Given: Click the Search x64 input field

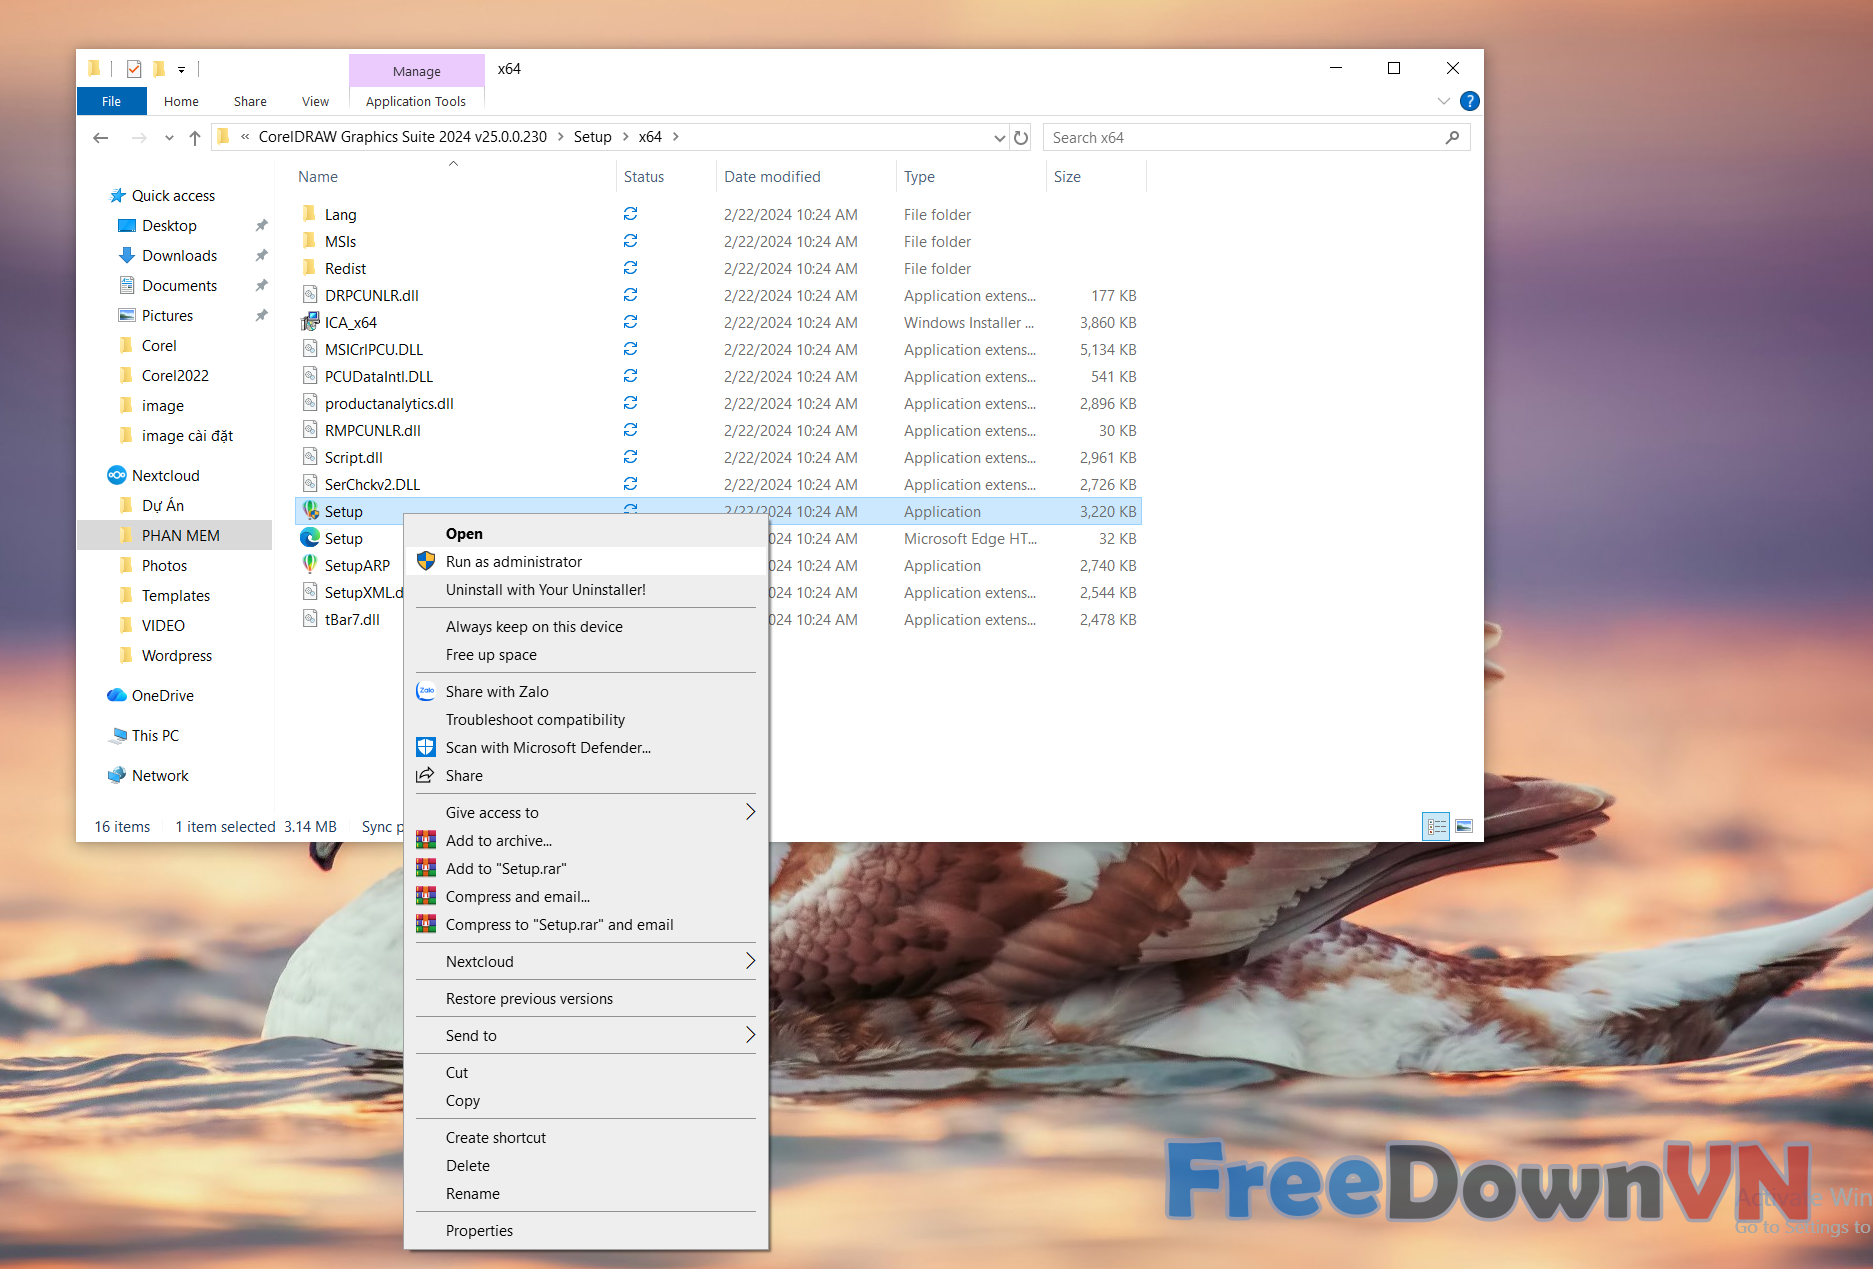Looking at the screenshot, I should click(1240, 138).
